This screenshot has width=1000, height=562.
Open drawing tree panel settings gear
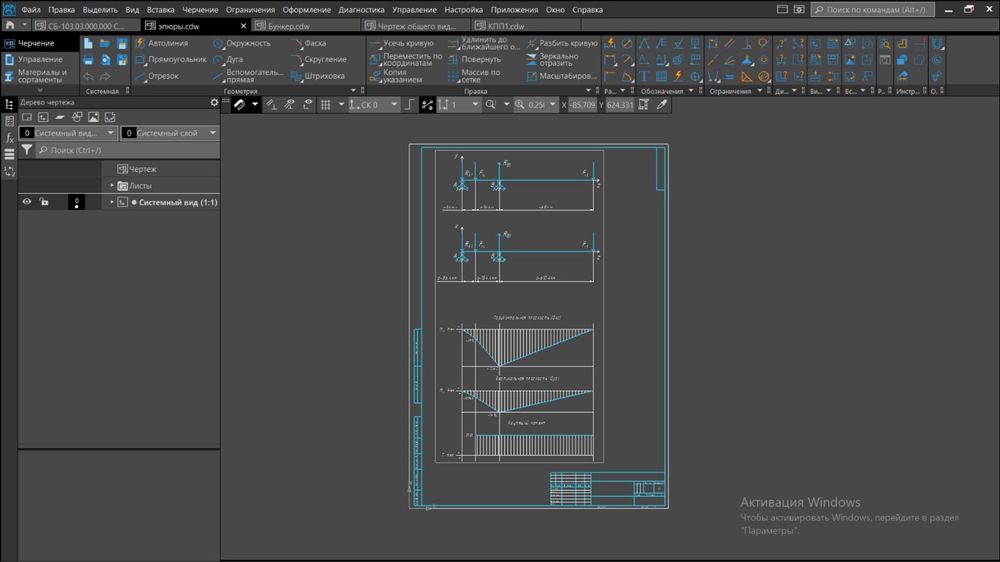click(x=214, y=102)
